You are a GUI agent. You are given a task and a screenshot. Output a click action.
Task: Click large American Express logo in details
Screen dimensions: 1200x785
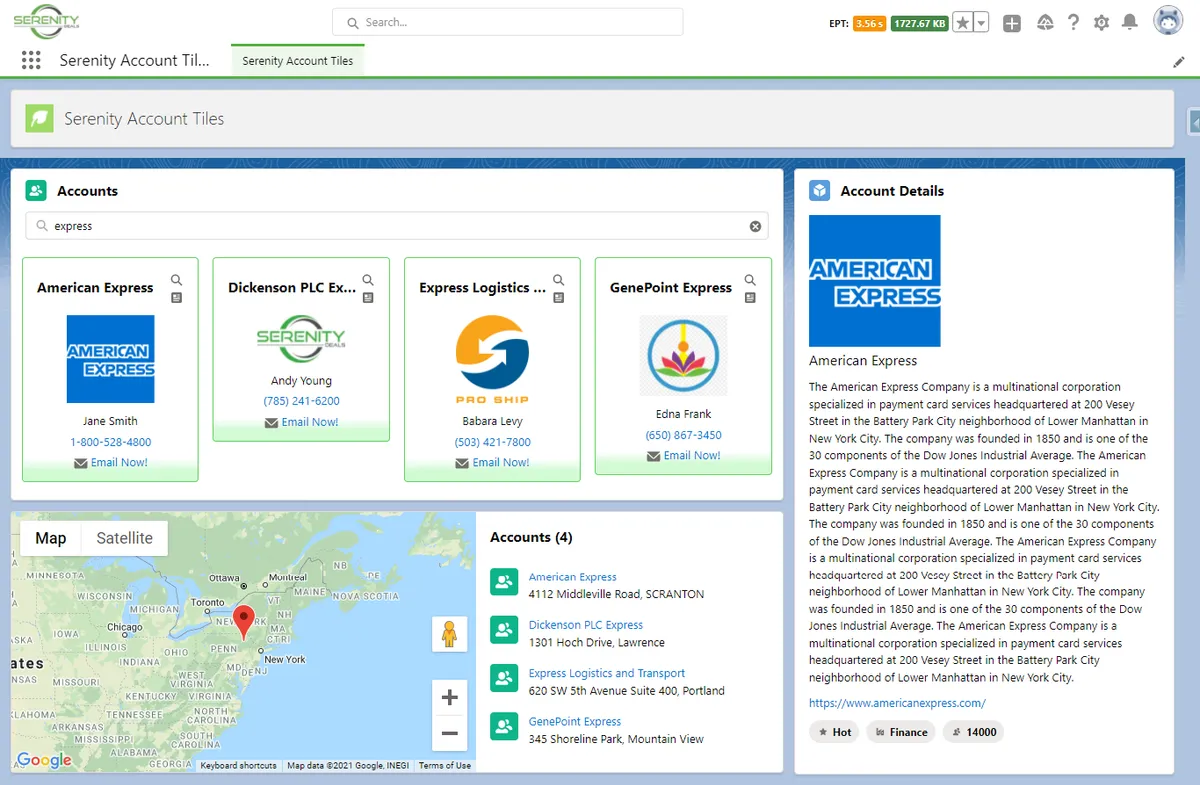click(875, 281)
